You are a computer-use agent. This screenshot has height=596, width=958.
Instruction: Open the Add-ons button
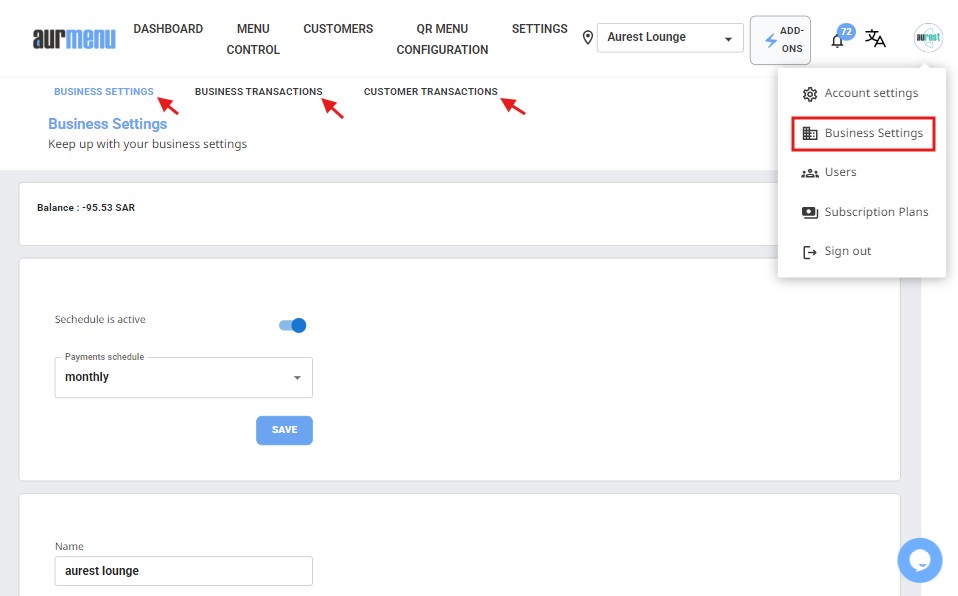pyautogui.click(x=780, y=40)
